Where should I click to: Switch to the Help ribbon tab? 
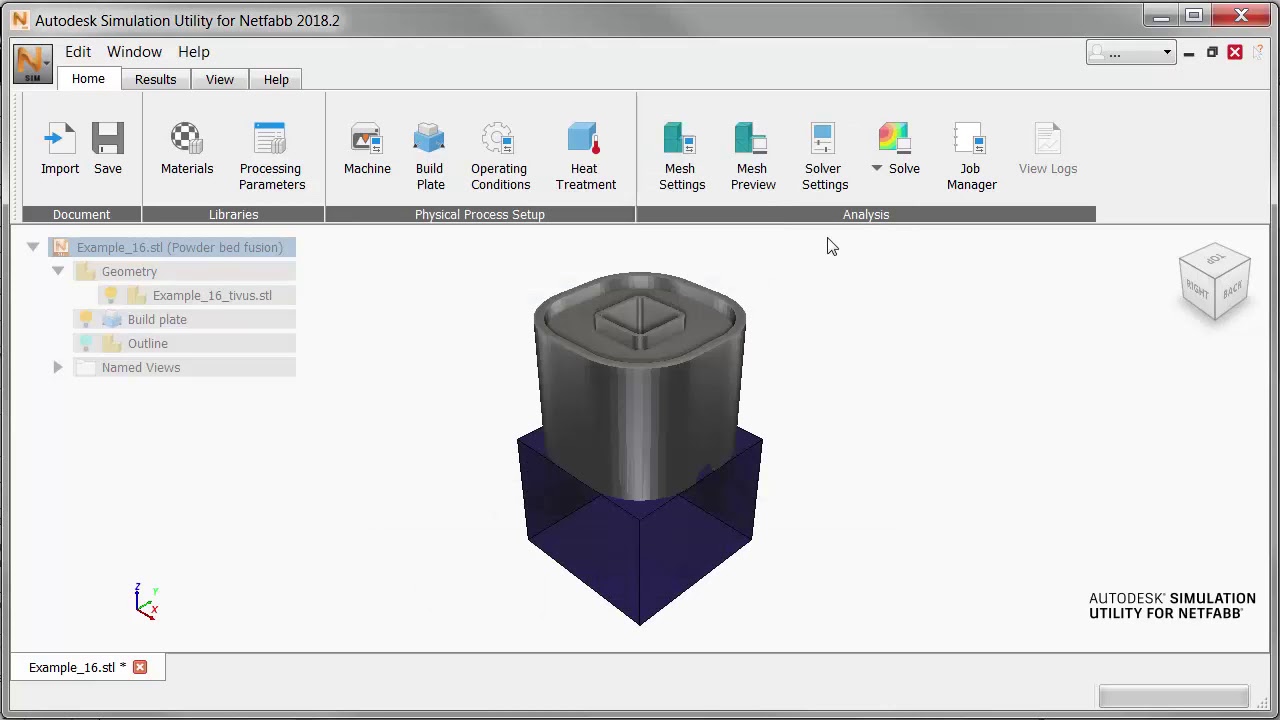(x=276, y=80)
